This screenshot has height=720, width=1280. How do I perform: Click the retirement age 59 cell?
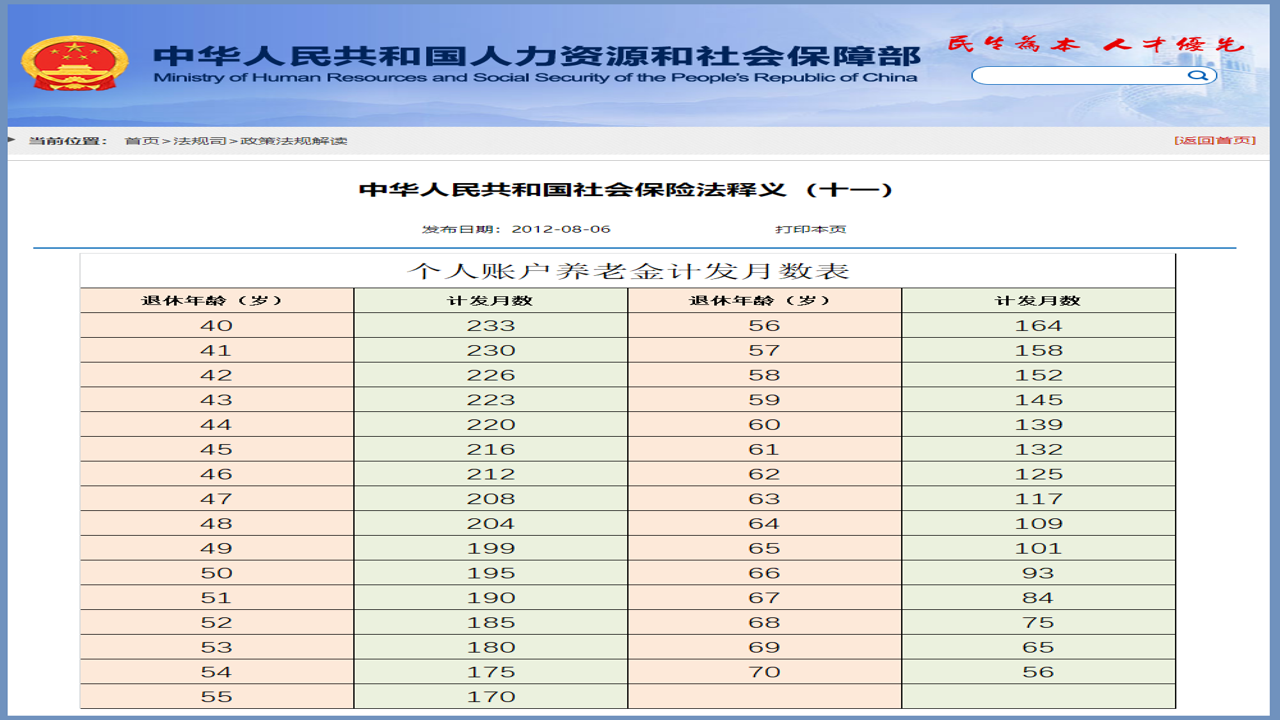tap(765, 400)
